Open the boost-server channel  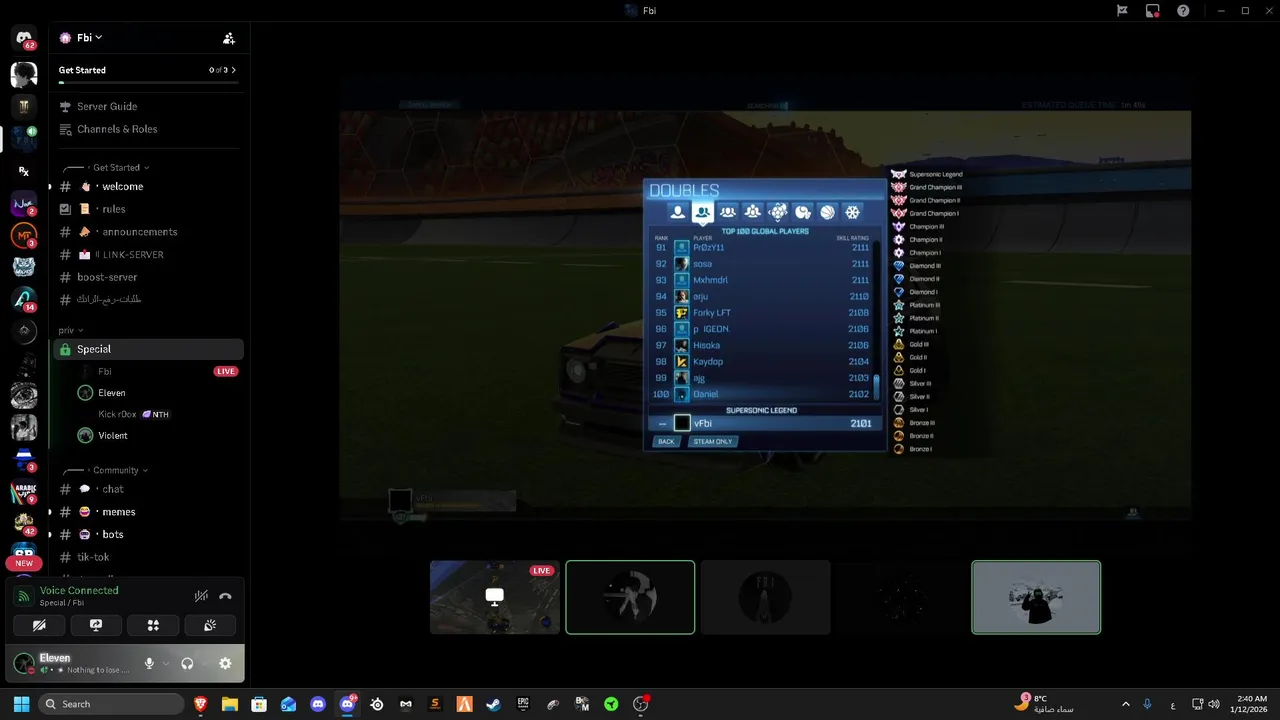(147, 277)
